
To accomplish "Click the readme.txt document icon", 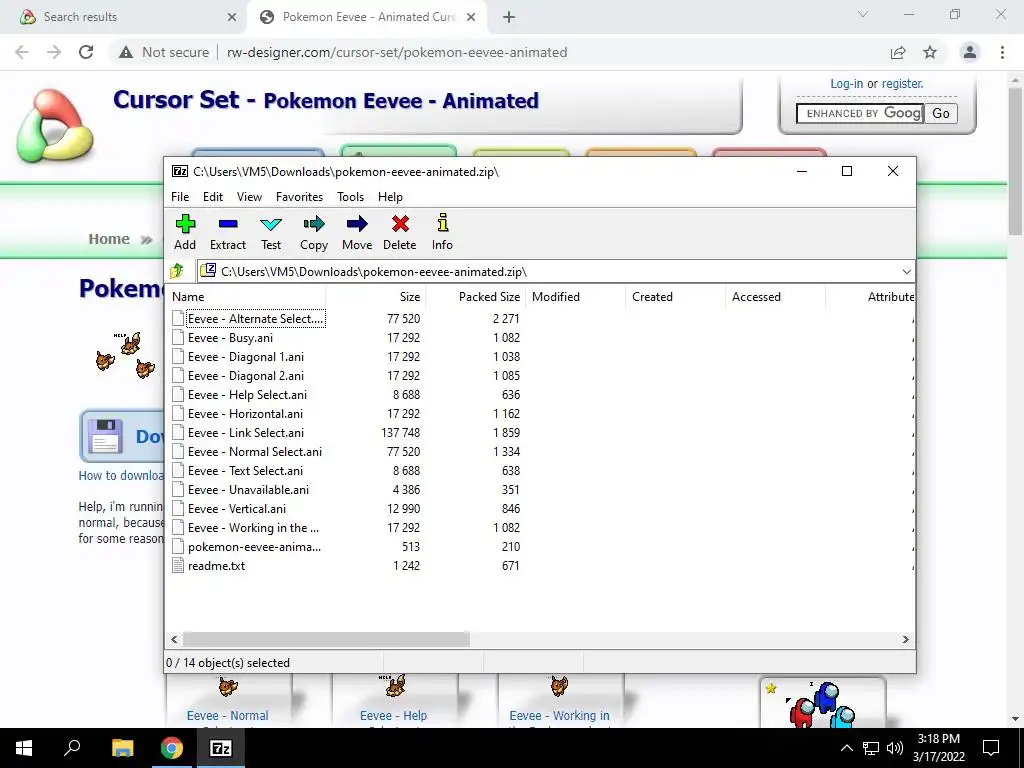I will (x=178, y=566).
